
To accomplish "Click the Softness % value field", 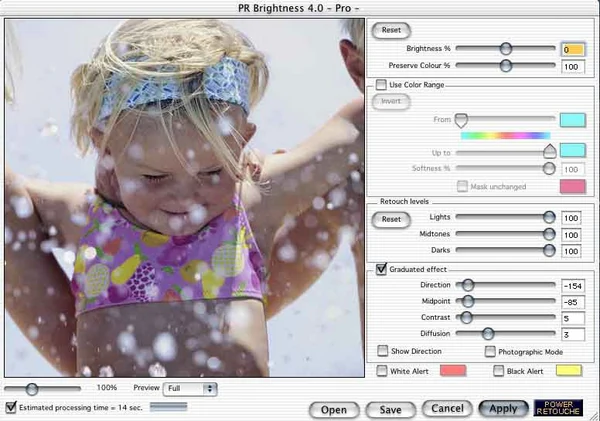I will coord(573,169).
